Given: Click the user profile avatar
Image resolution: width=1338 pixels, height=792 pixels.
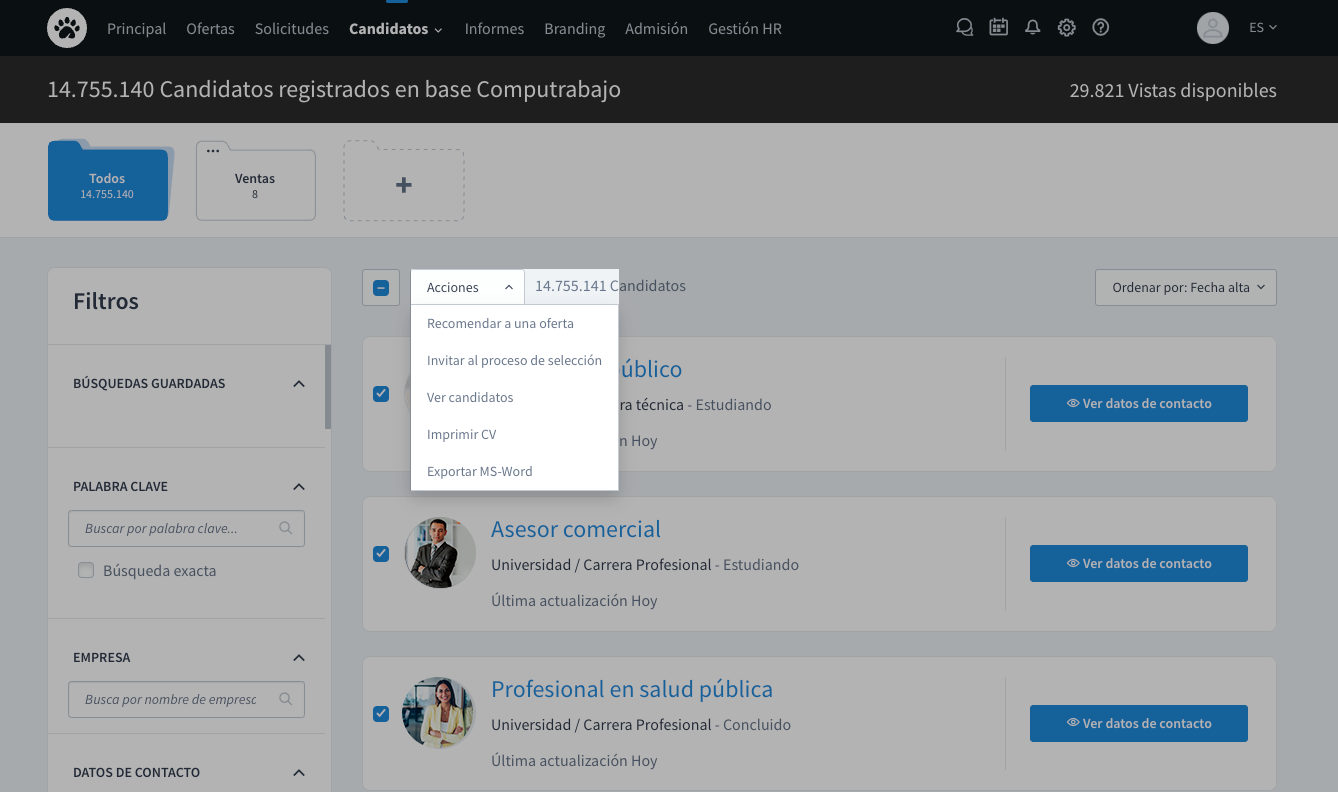Looking at the screenshot, I should click(x=1212, y=28).
